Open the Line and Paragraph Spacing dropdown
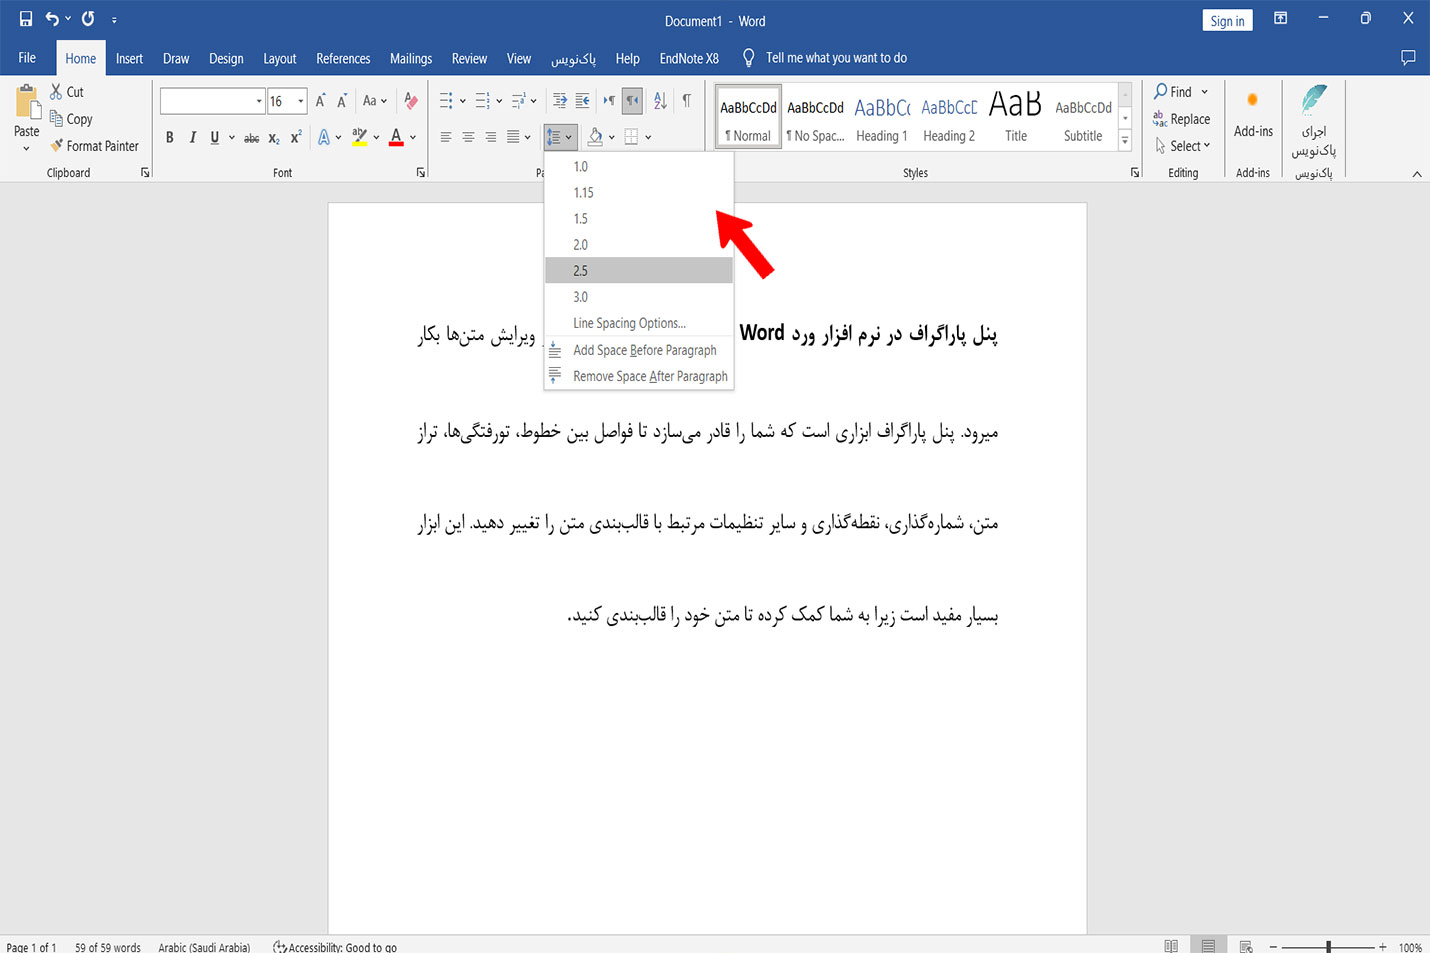The height and width of the screenshot is (953, 1430). (559, 138)
